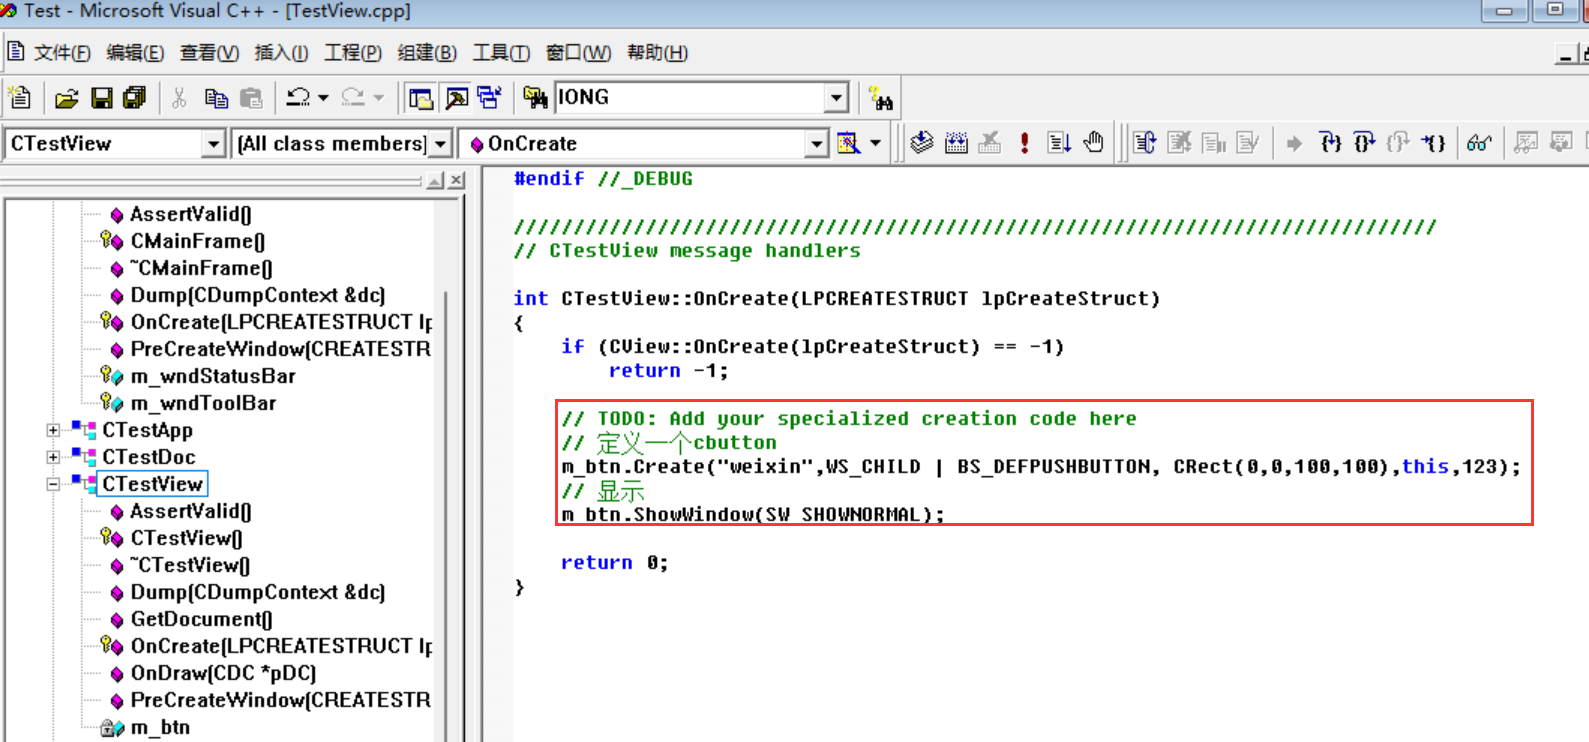Click the Compile icon in build toolbar
This screenshot has width=1589, height=742.
(x=922, y=143)
